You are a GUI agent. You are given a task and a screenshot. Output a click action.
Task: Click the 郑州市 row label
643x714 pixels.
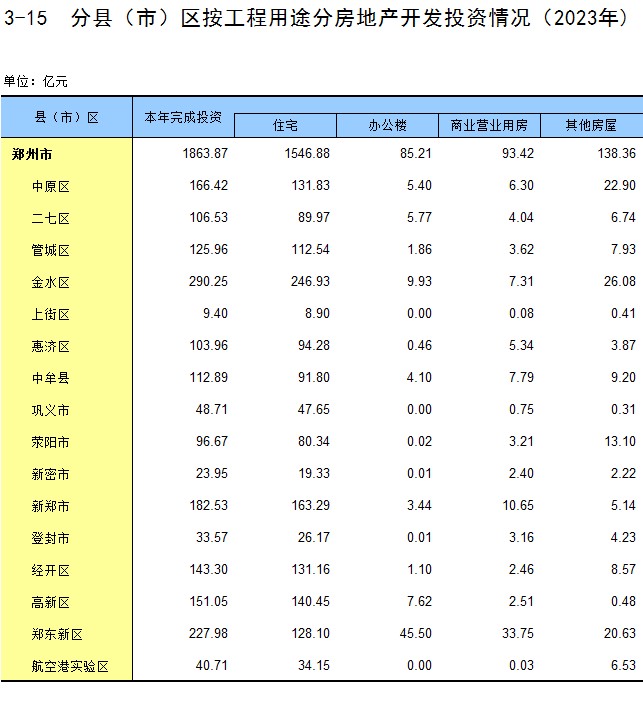pos(32,154)
